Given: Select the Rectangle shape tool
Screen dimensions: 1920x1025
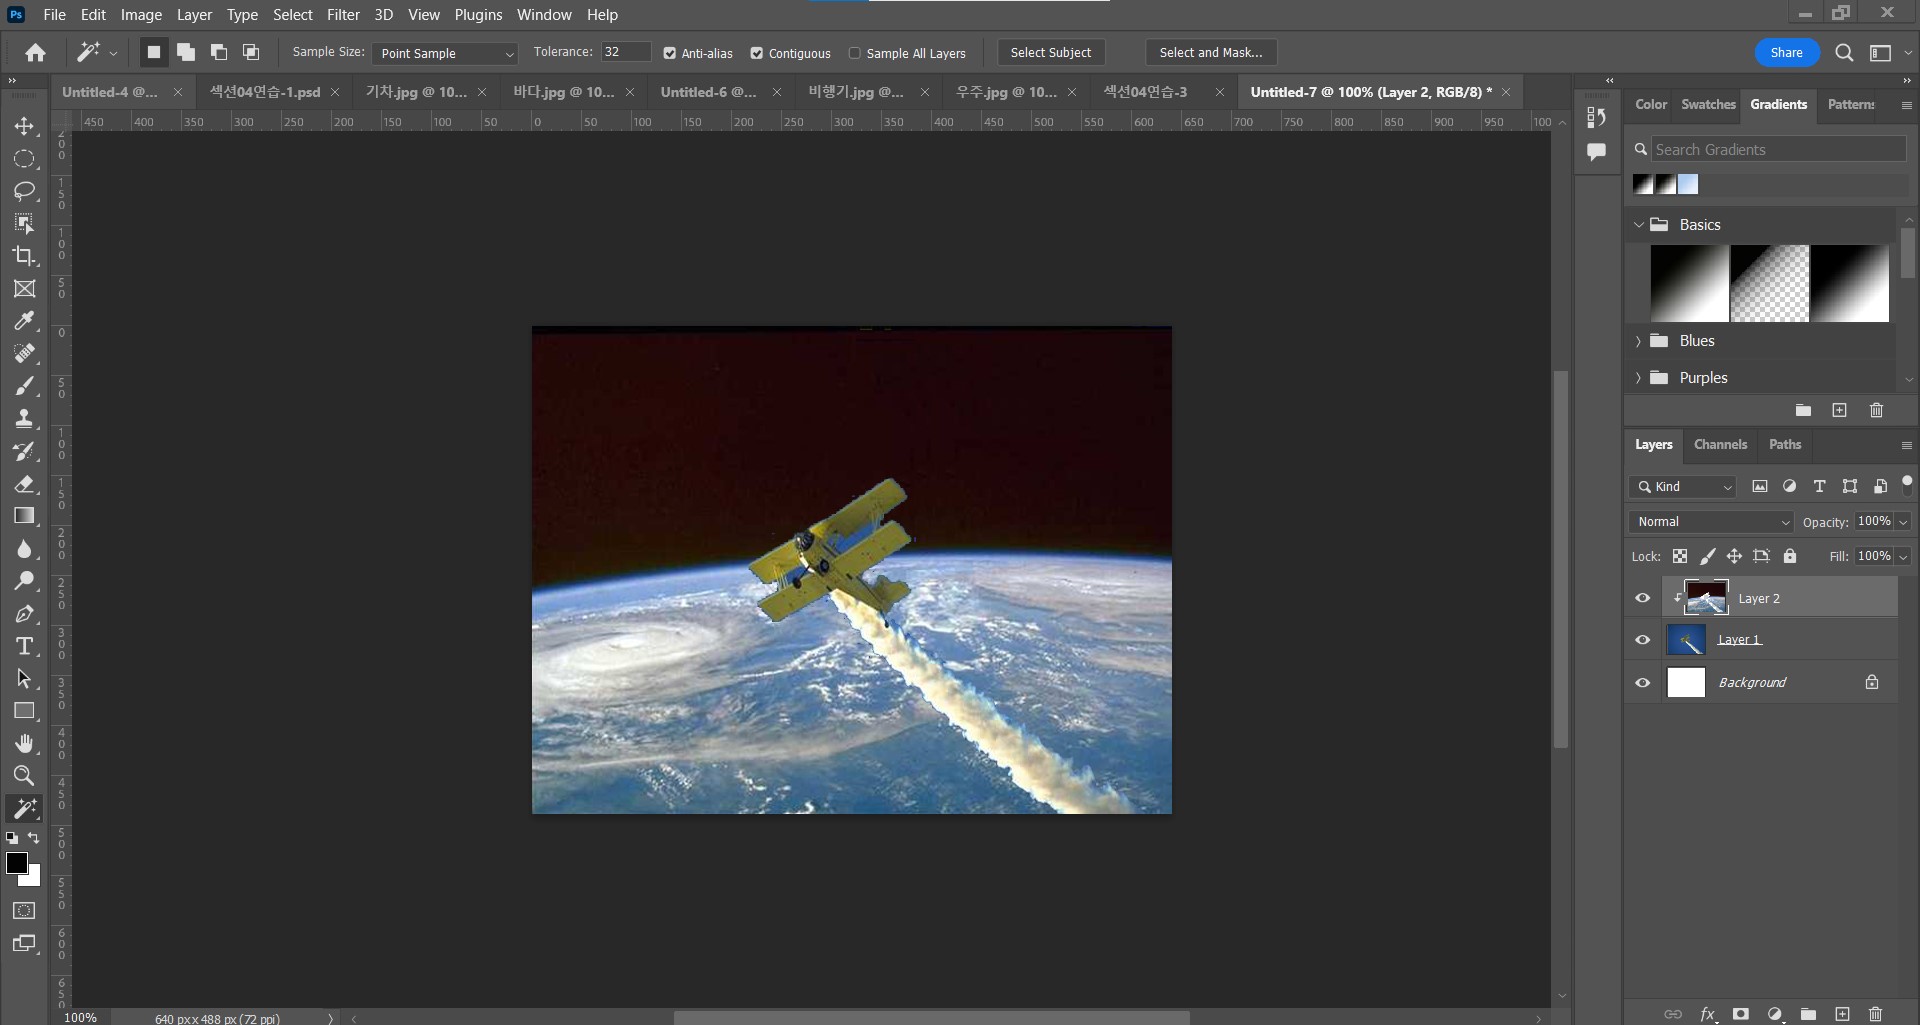Looking at the screenshot, I should point(24,711).
